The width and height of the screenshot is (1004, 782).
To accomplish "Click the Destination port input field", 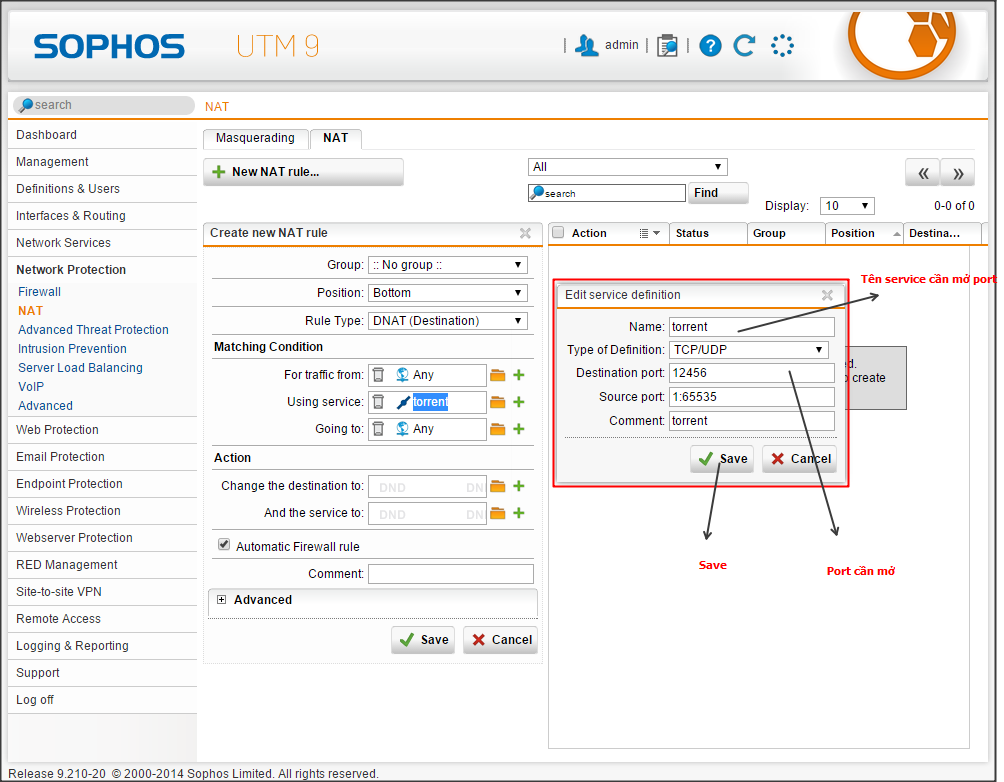I will click(751, 373).
